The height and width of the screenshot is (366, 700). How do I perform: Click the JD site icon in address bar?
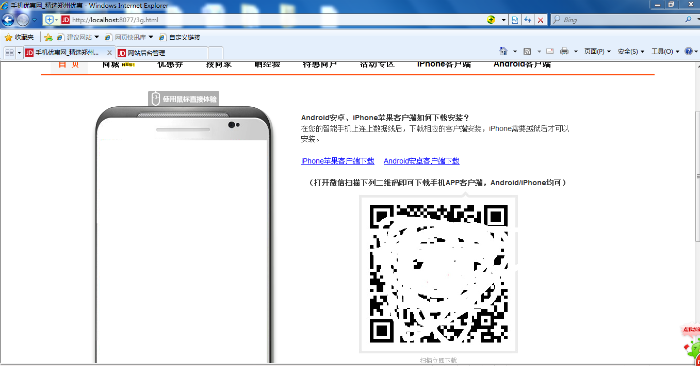66,20
